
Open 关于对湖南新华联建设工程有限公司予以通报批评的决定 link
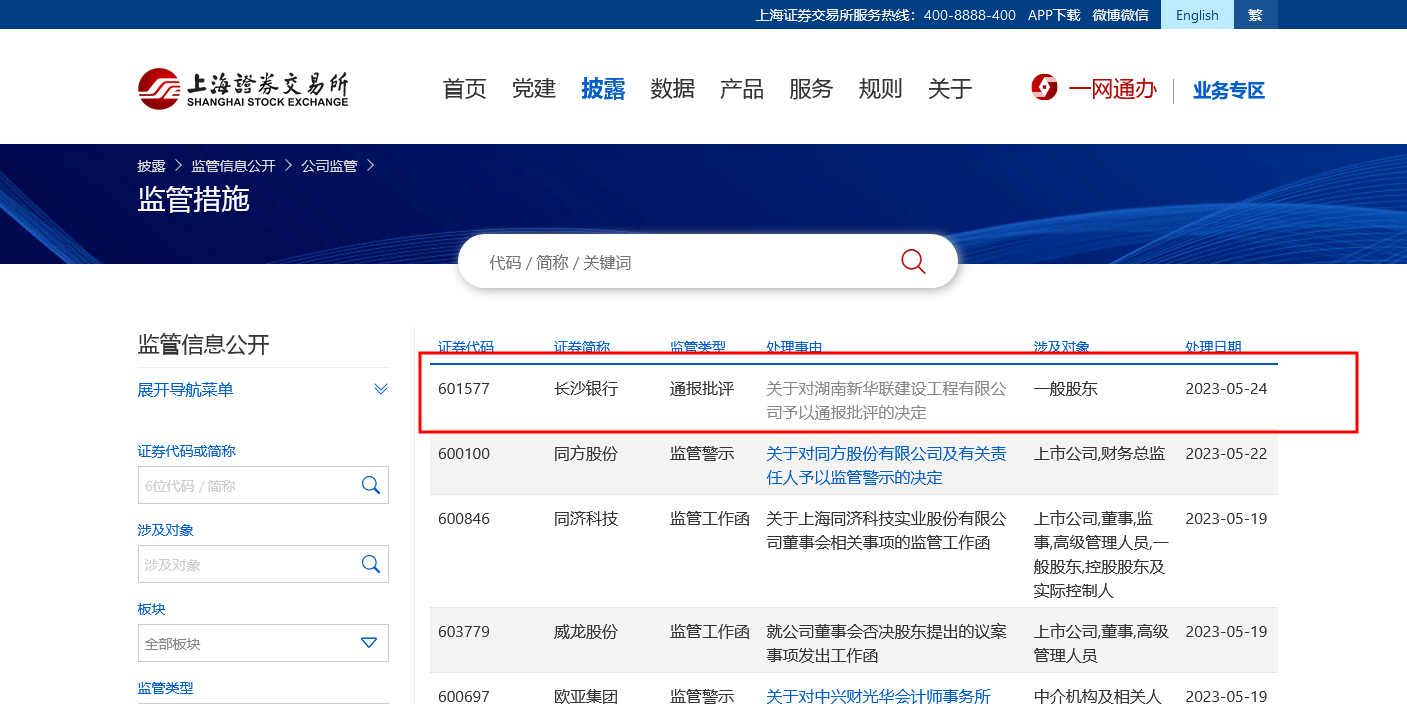click(x=886, y=400)
